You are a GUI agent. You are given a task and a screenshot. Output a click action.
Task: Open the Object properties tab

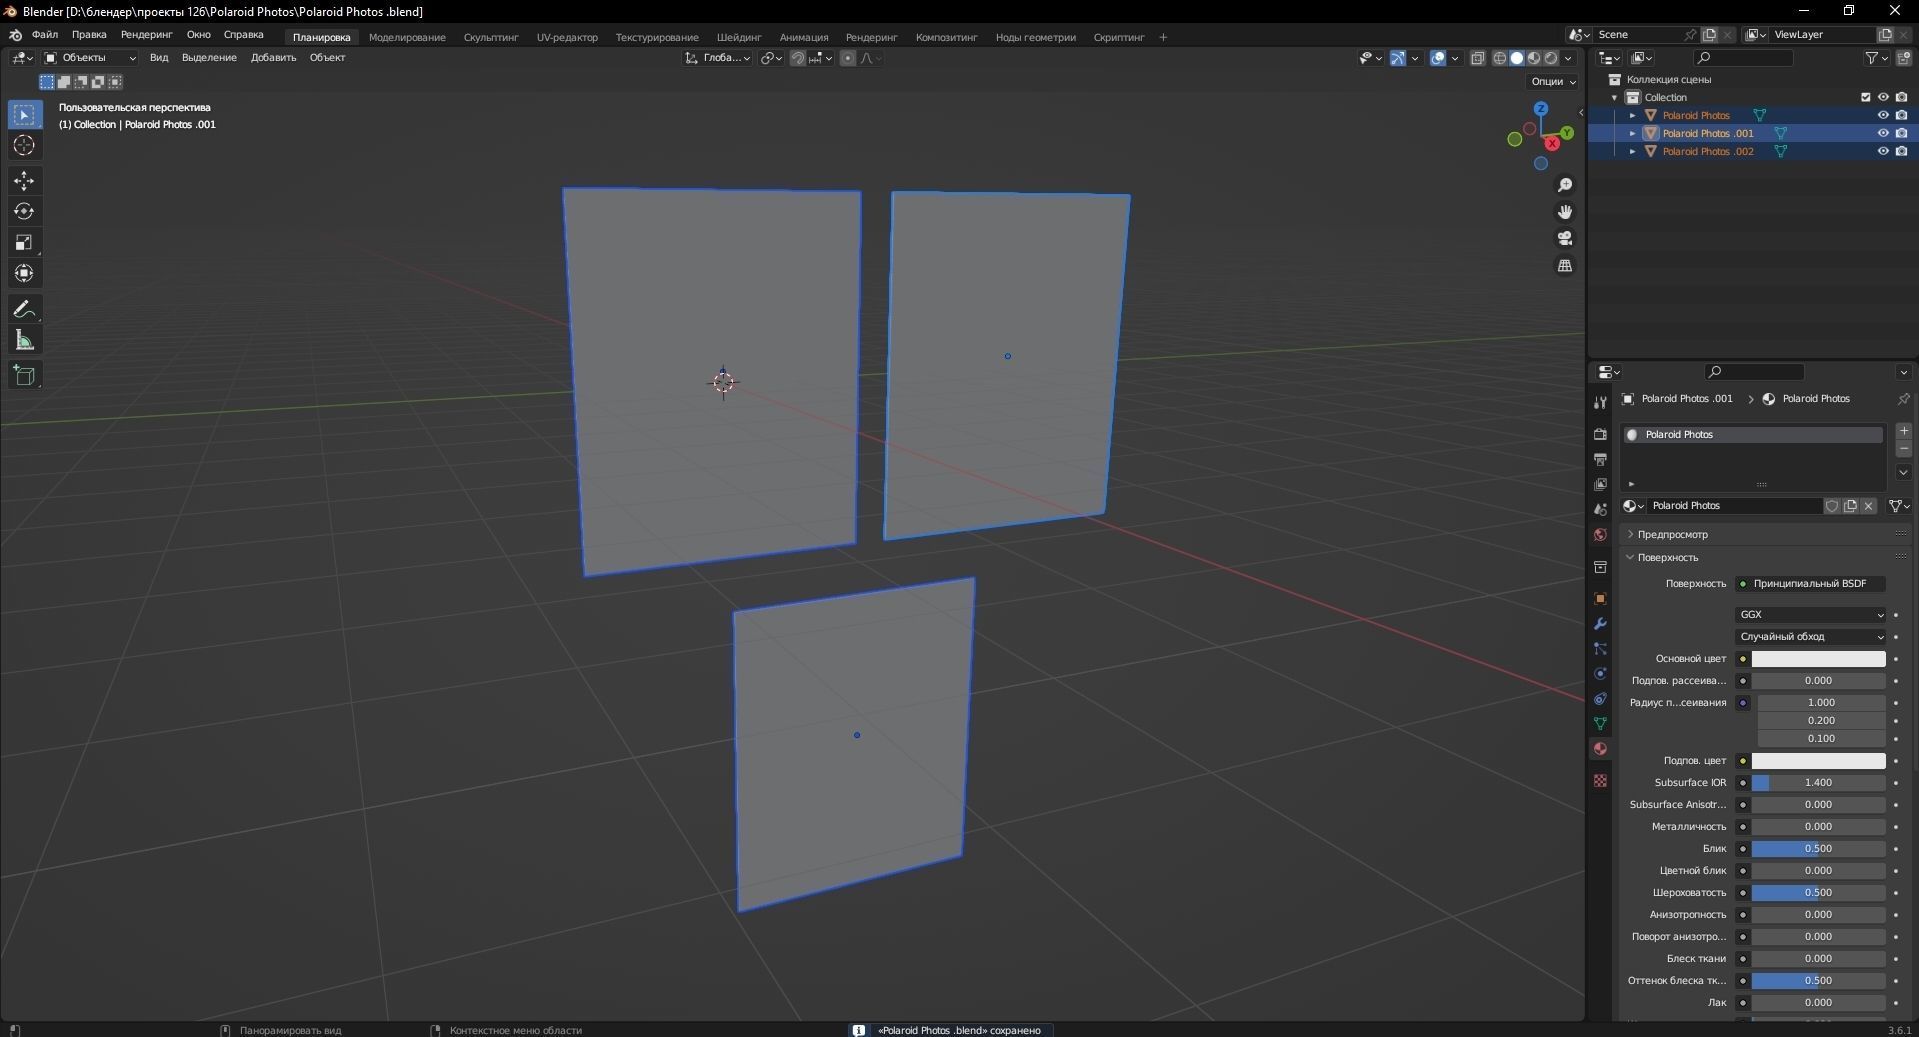pyautogui.click(x=1600, y=599)
